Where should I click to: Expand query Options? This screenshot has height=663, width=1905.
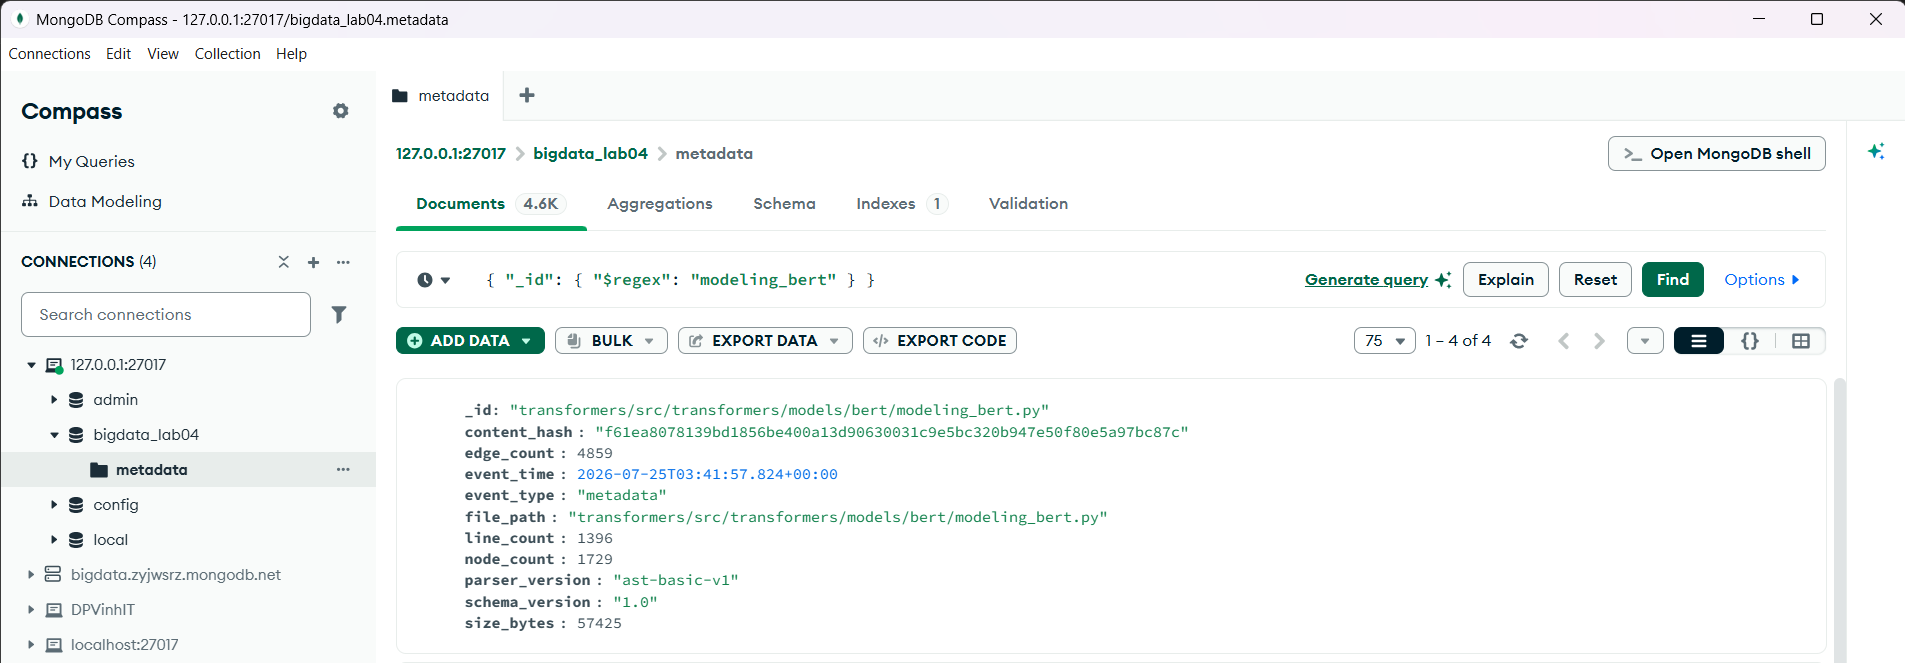(1762, 280)
